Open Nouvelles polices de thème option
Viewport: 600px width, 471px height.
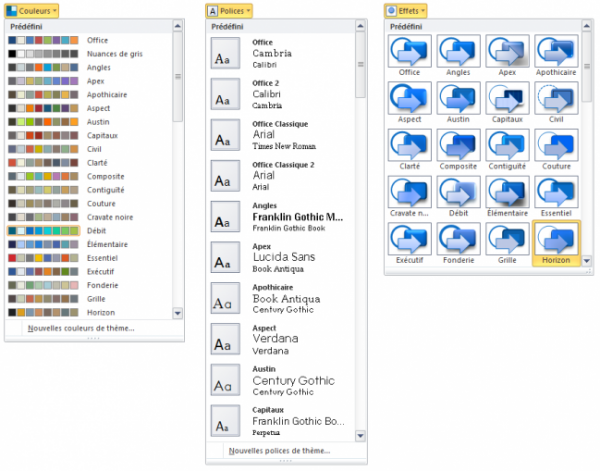pyautogui.click(x=279, y=451)
